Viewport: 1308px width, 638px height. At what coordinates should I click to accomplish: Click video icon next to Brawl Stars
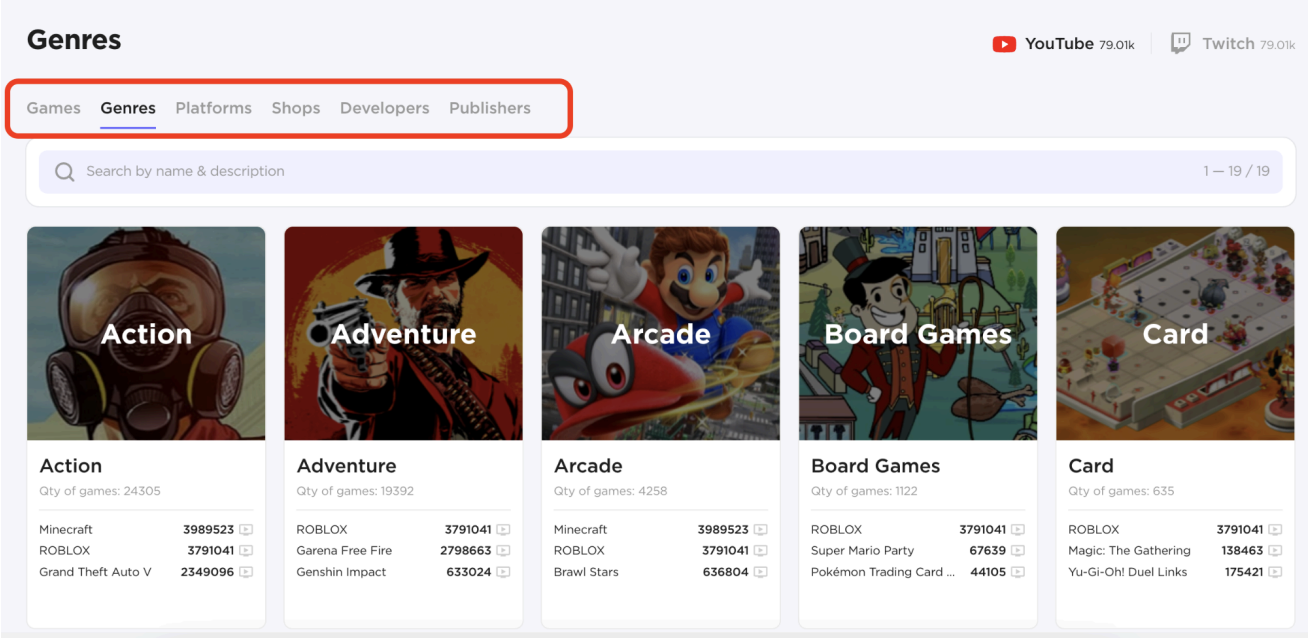(x=761, y=572)
